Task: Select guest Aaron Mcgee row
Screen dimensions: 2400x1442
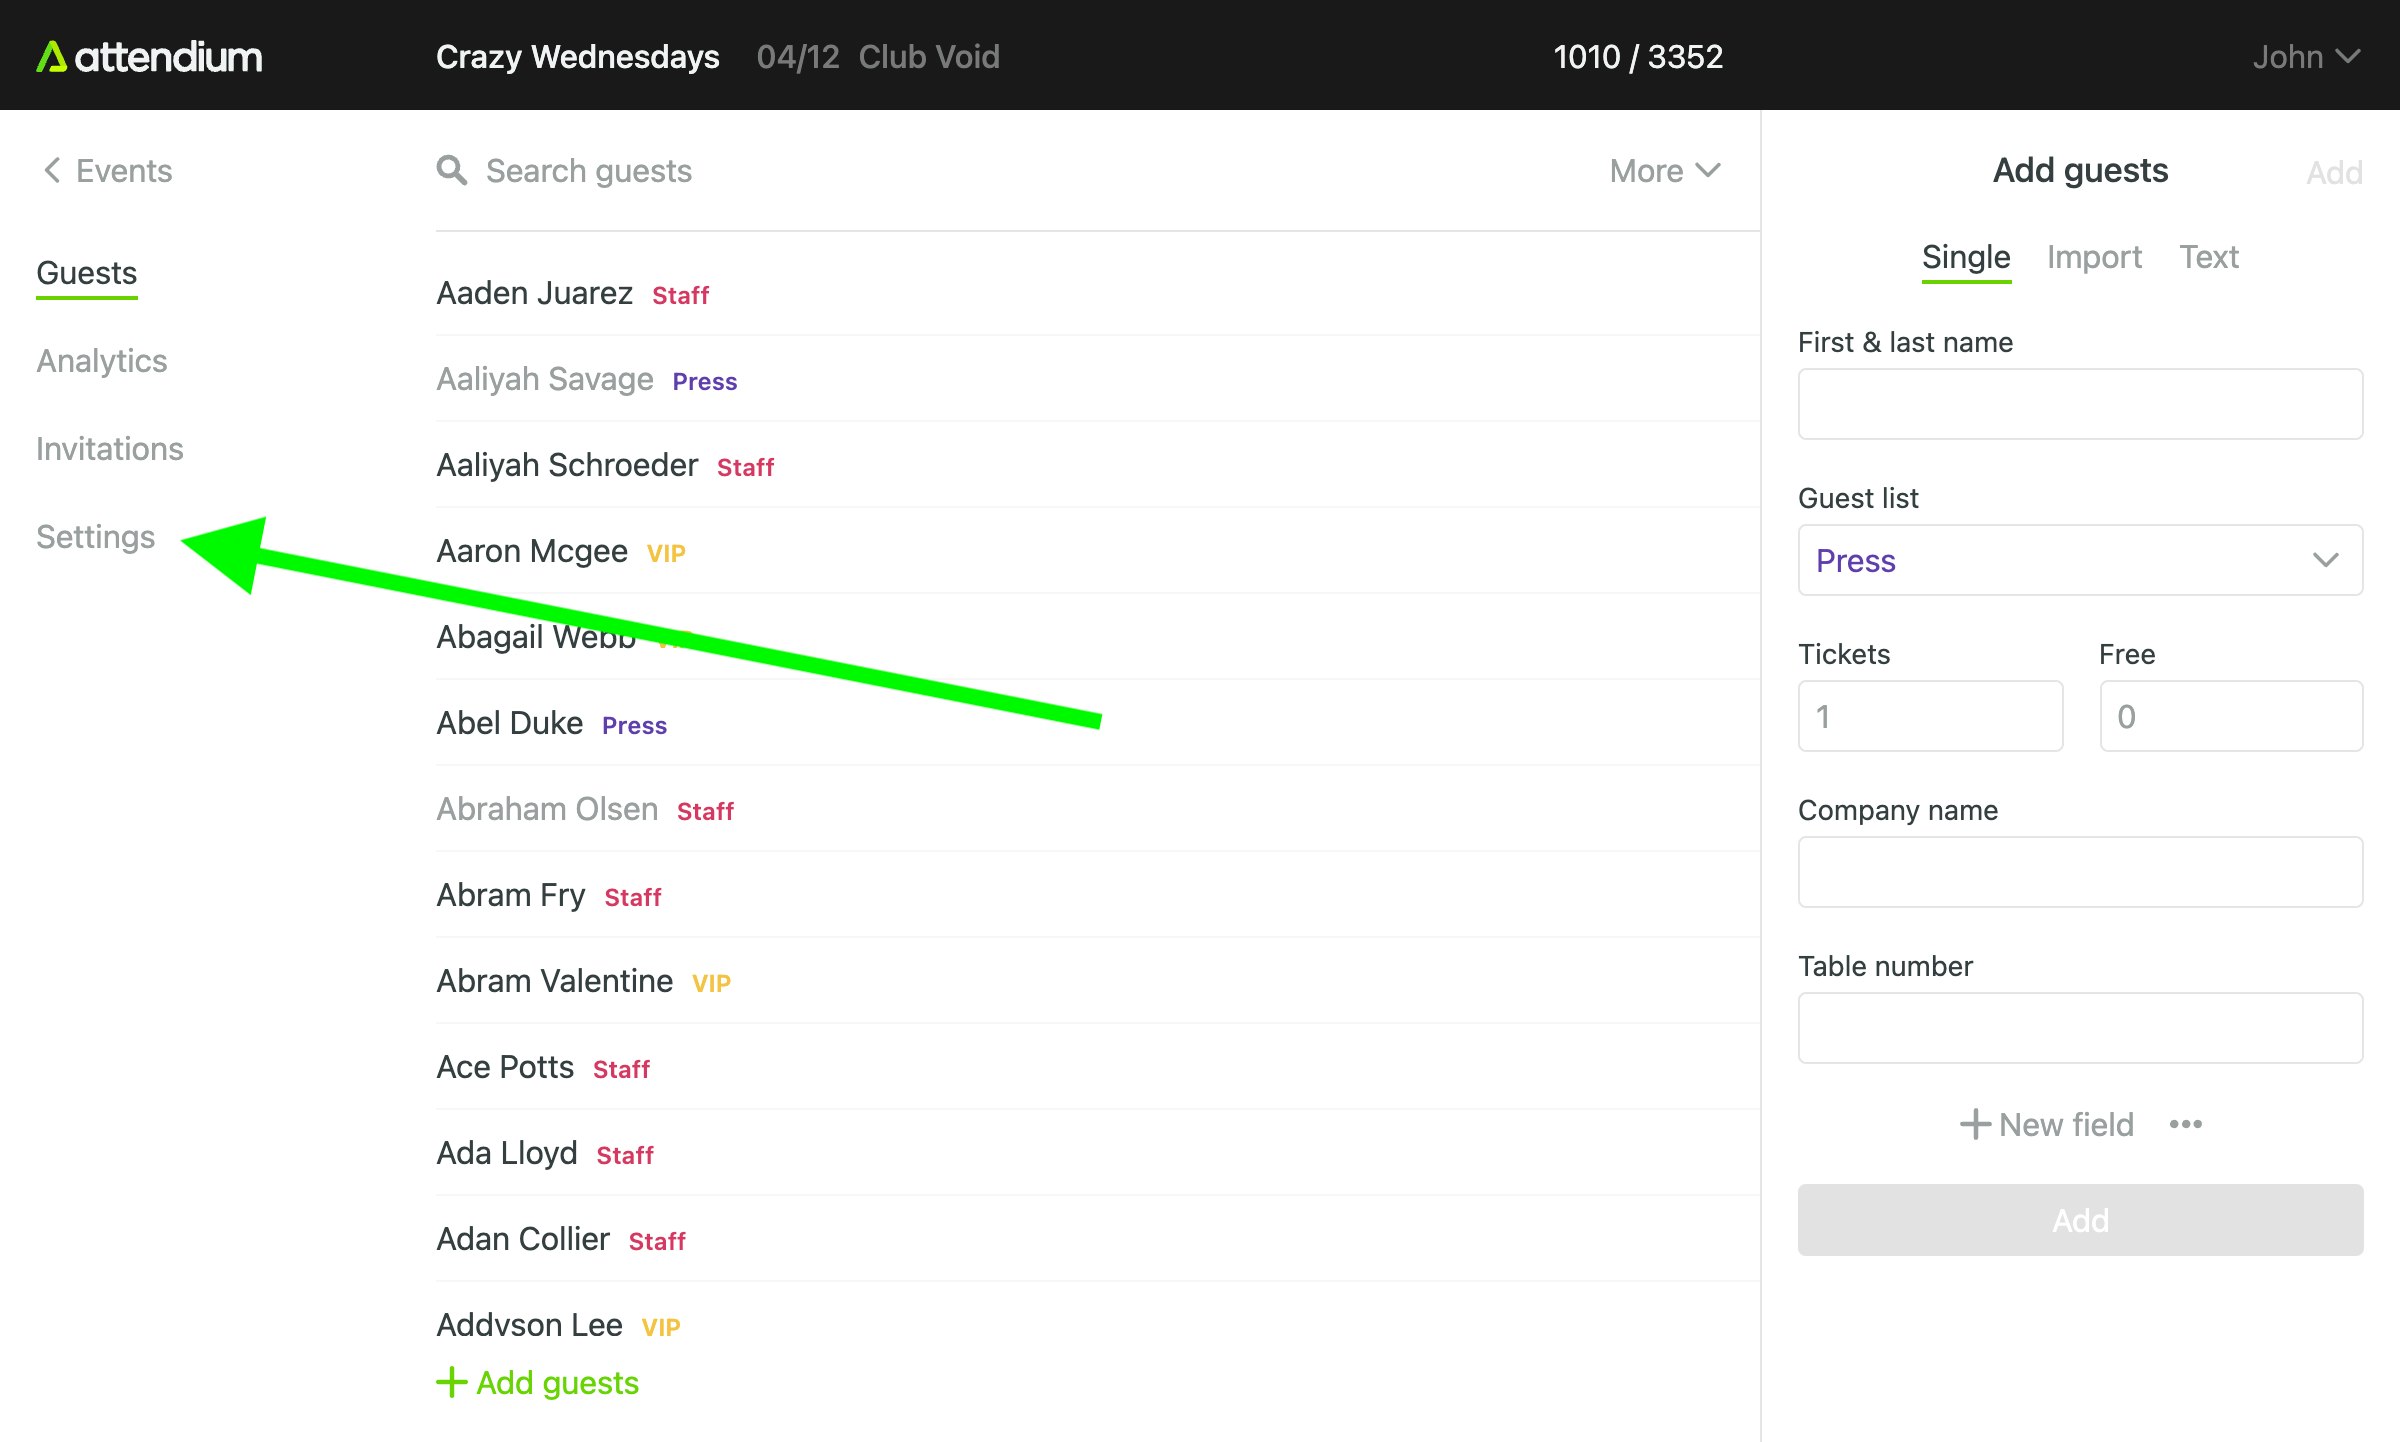Action: pos(532,551)
